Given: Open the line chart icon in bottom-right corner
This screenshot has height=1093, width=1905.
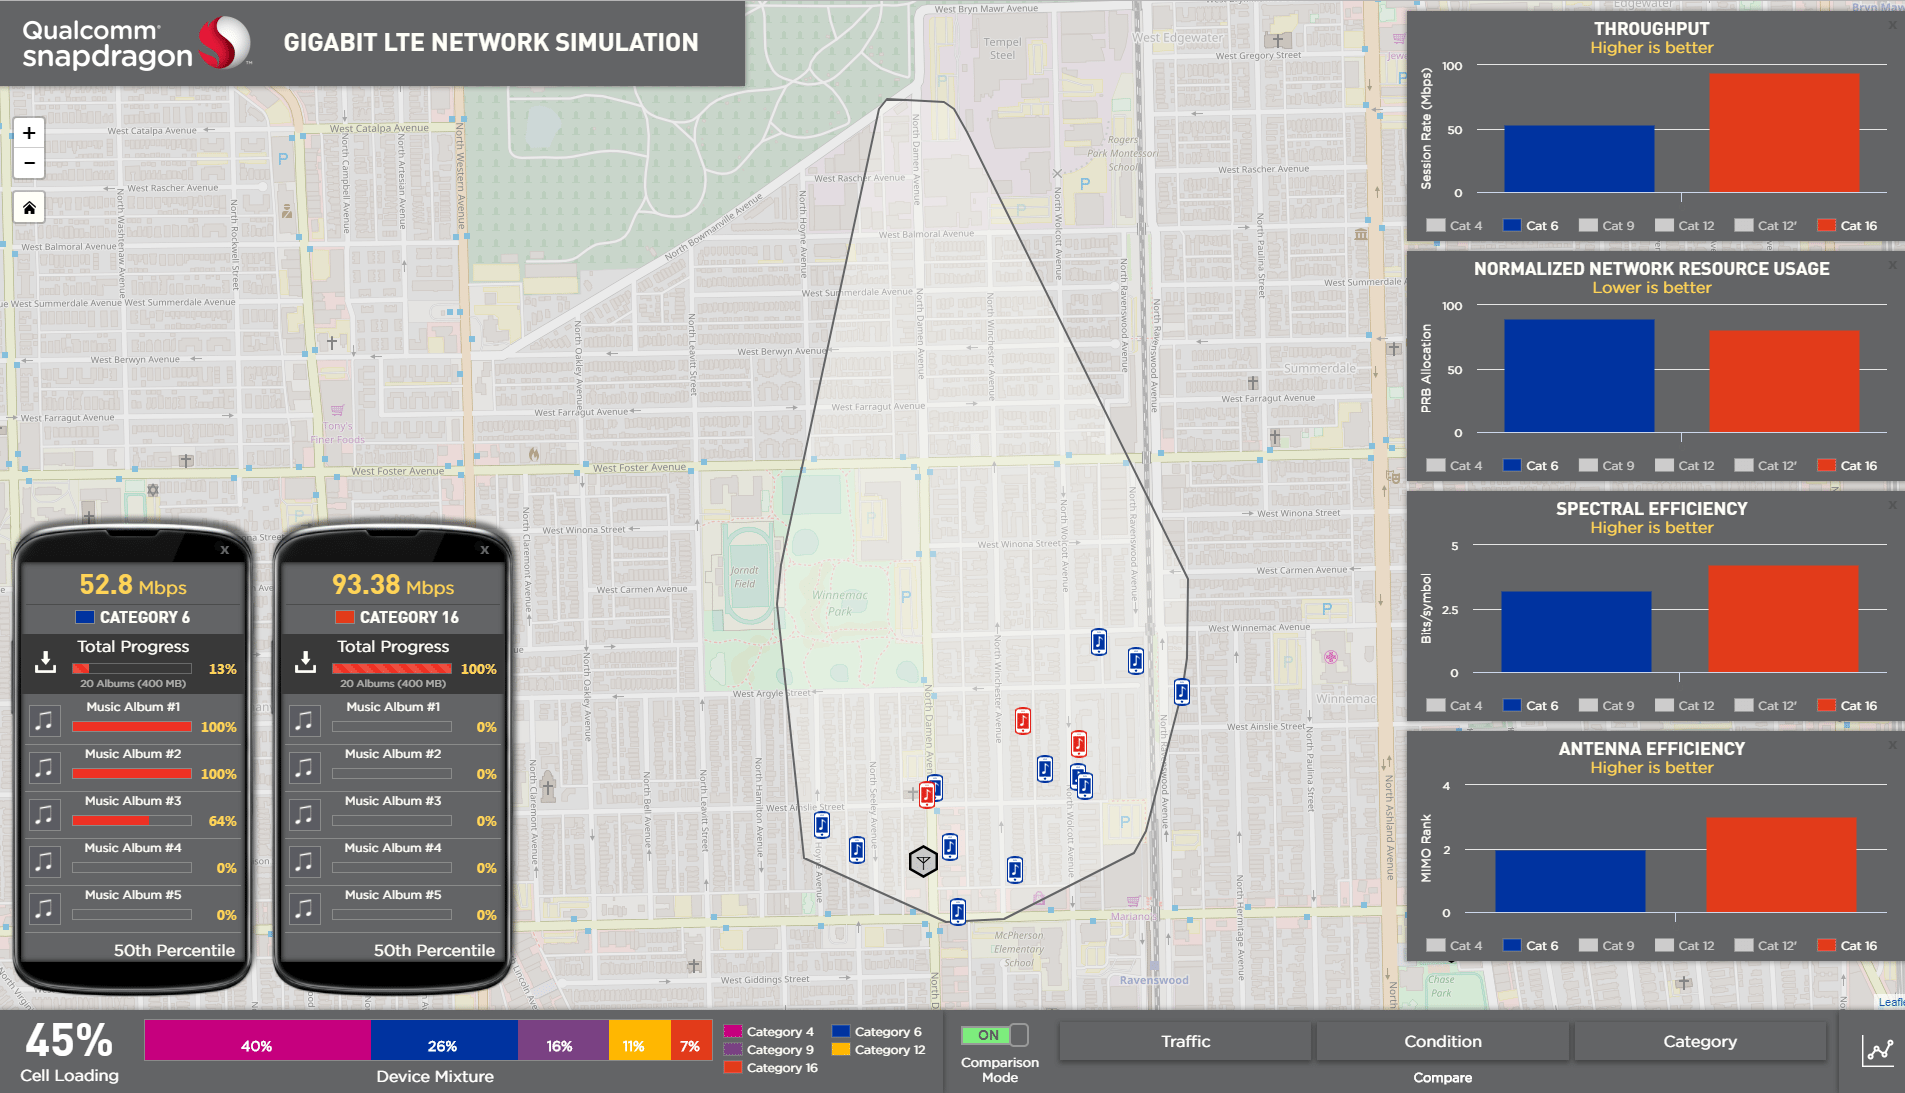Looking at the screenshot, I should [1877, 1051].
